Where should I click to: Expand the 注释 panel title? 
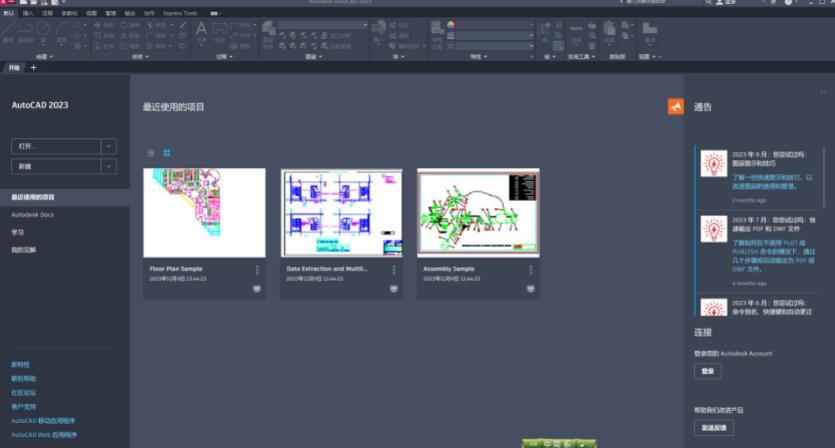coord(224,56)
